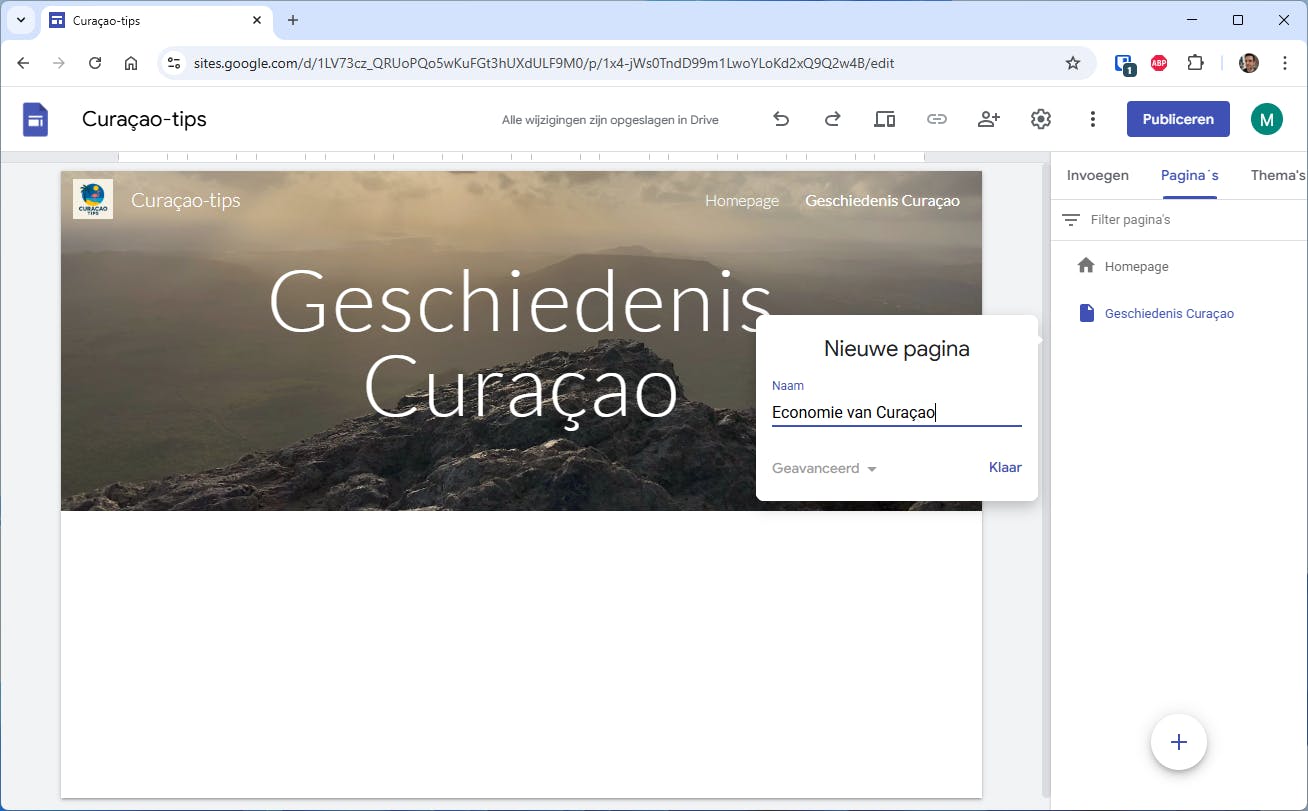Switch to the Invoegen tab
Image resolution: width=1308 pixels, height=811 pixels.
click(1098, 175)
